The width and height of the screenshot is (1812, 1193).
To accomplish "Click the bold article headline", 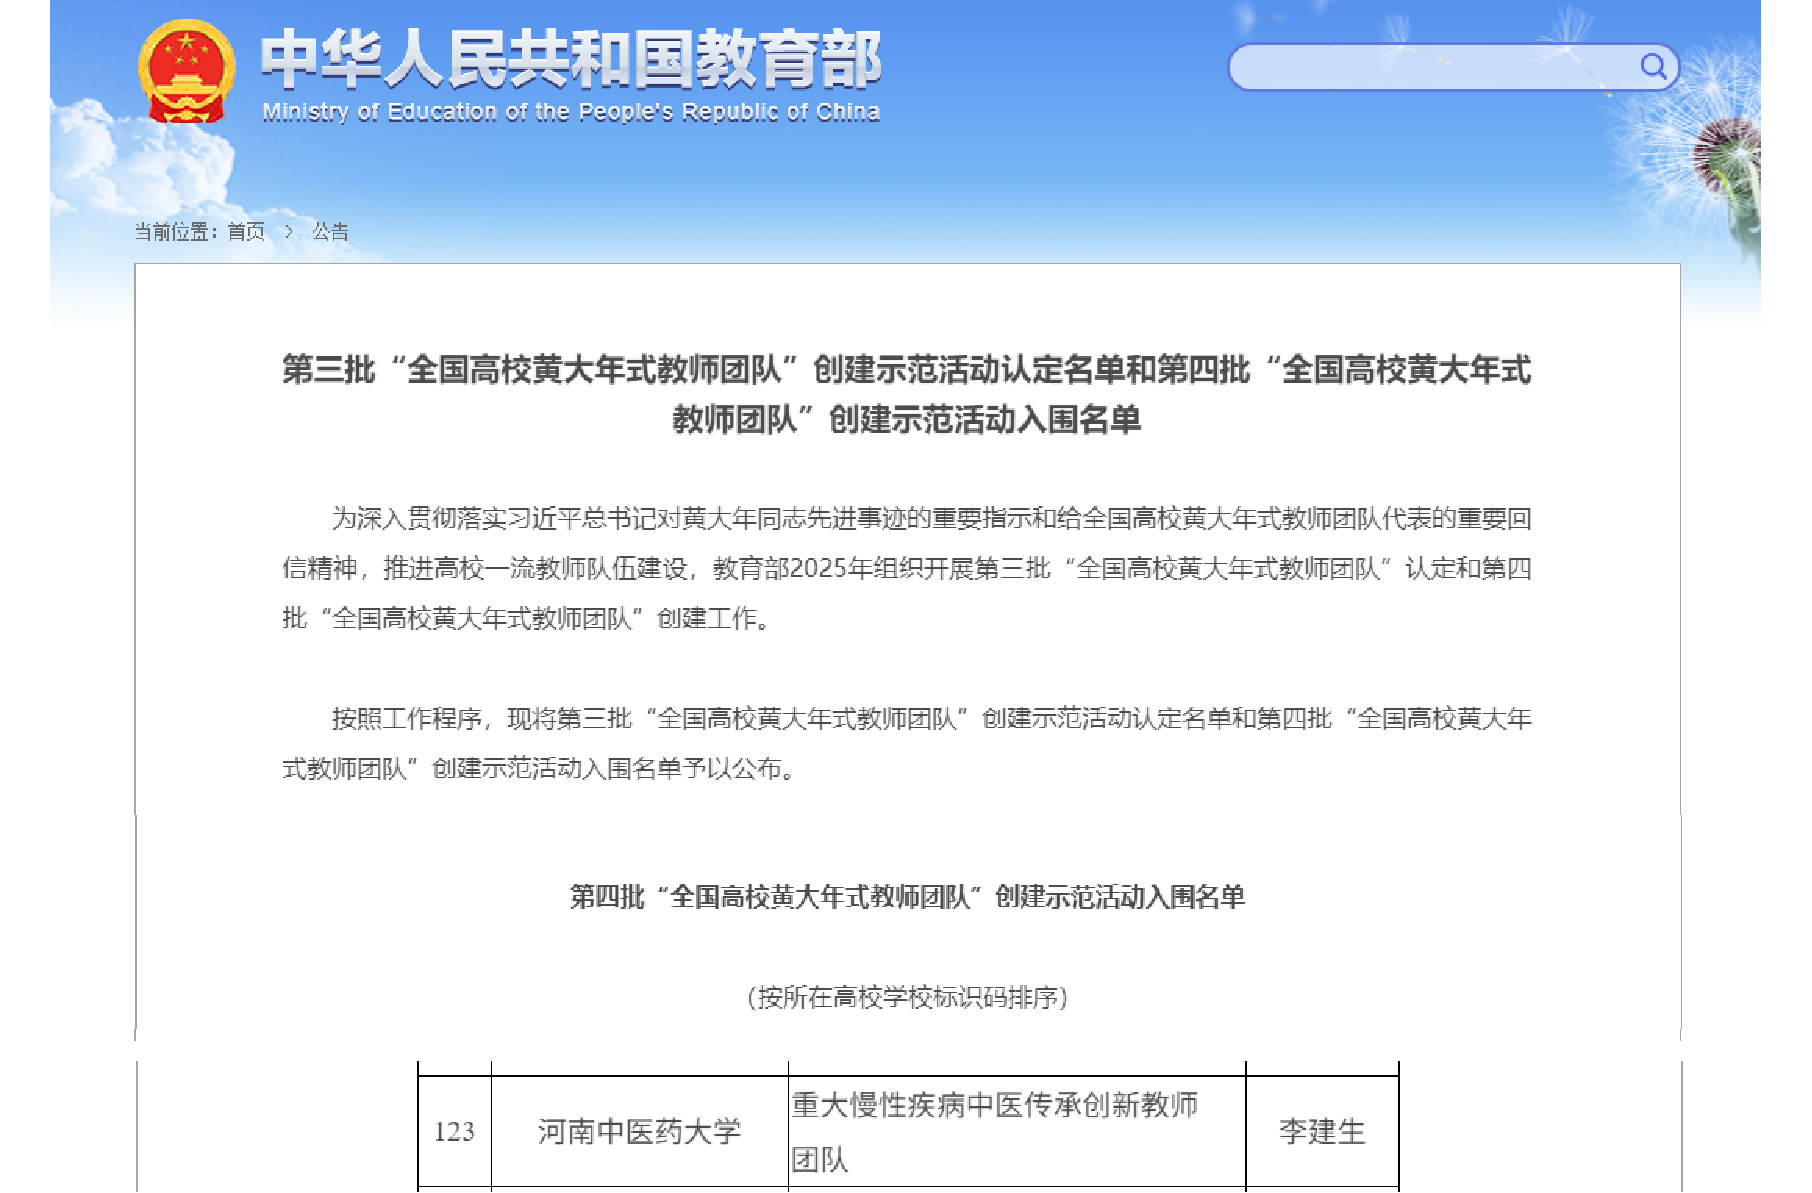I will point(906,394).
